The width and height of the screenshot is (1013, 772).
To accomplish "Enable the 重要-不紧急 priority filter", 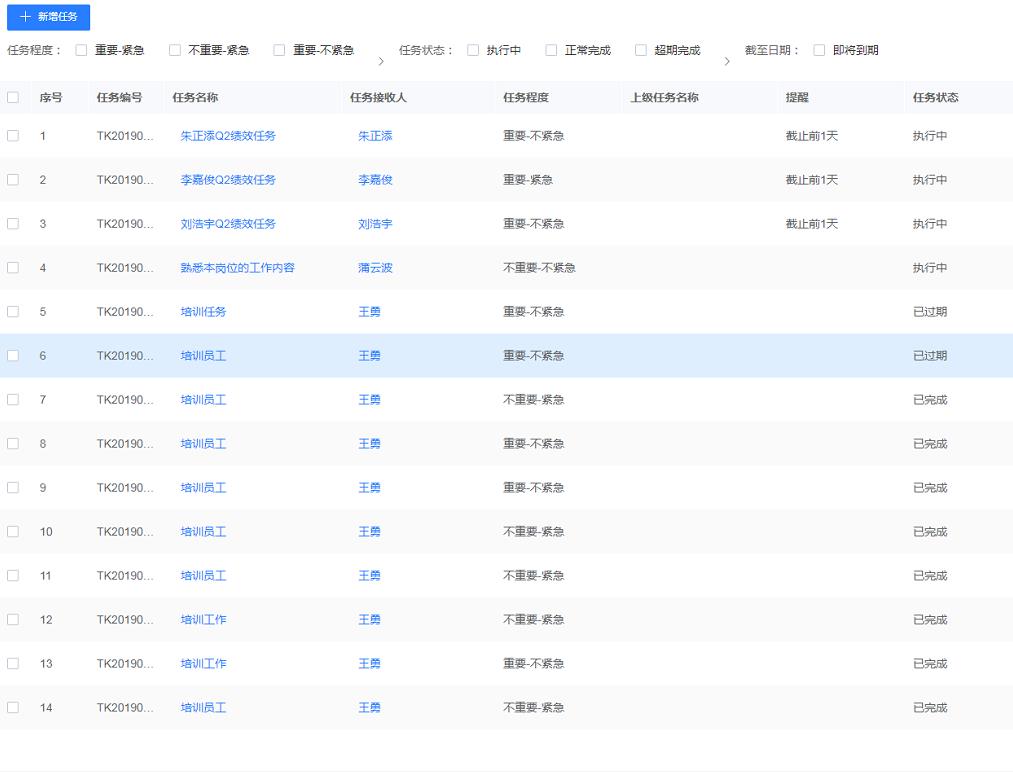I will pos(280,49).
